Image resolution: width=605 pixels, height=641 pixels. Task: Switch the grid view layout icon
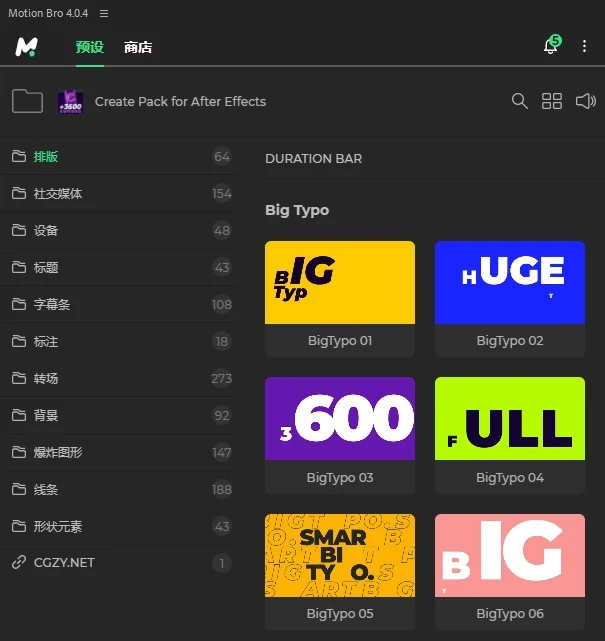click(552, 101)
